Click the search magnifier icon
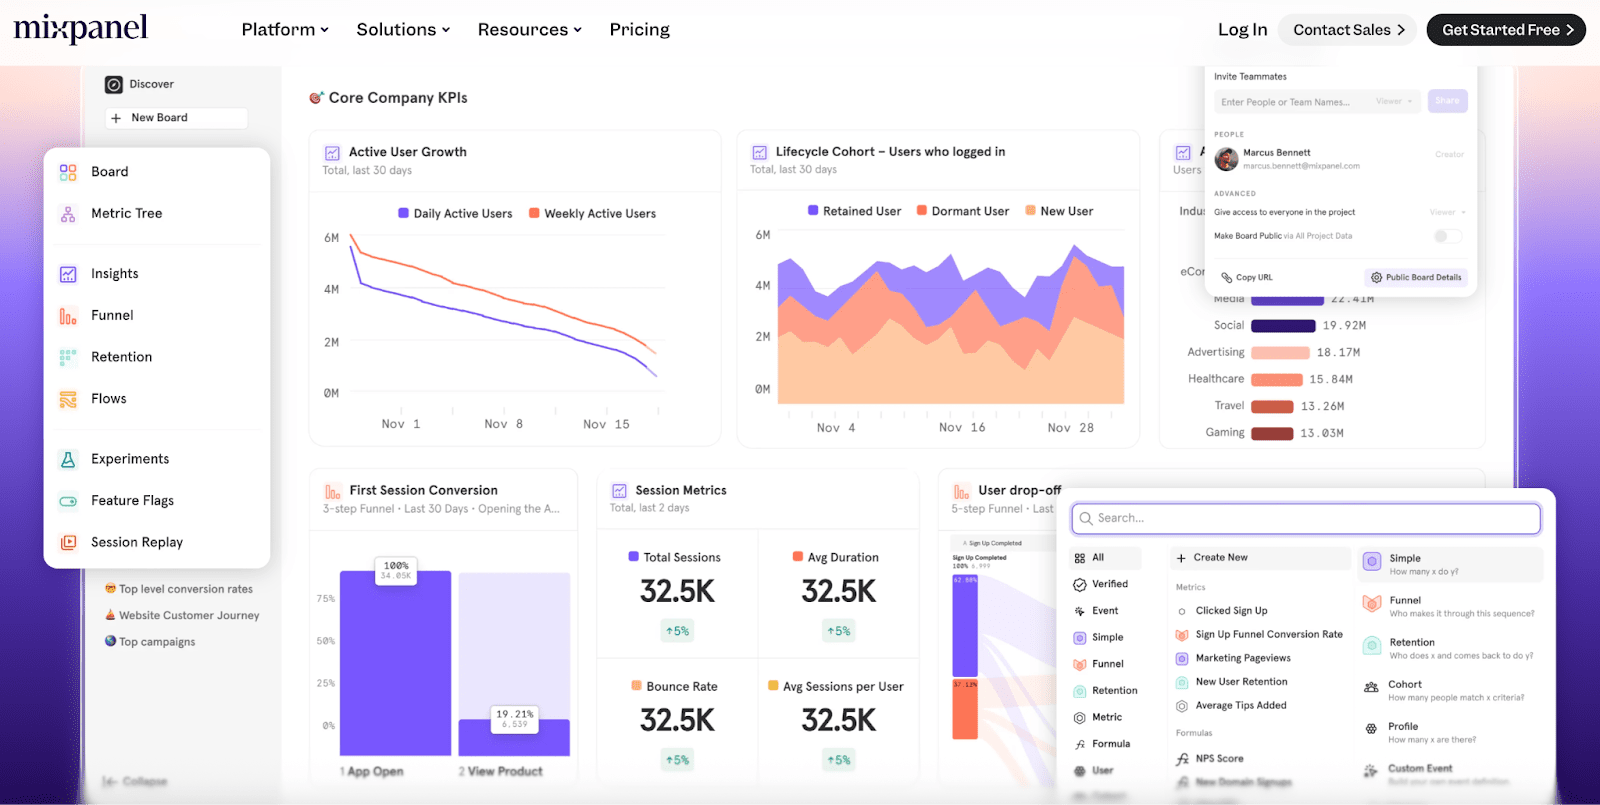The image size is (1600, 805). 1085,518
